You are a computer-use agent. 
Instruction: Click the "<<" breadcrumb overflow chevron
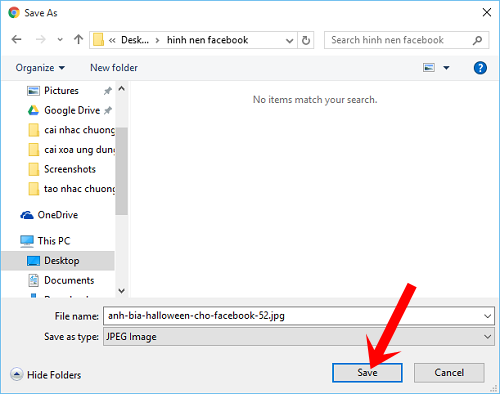112,40
